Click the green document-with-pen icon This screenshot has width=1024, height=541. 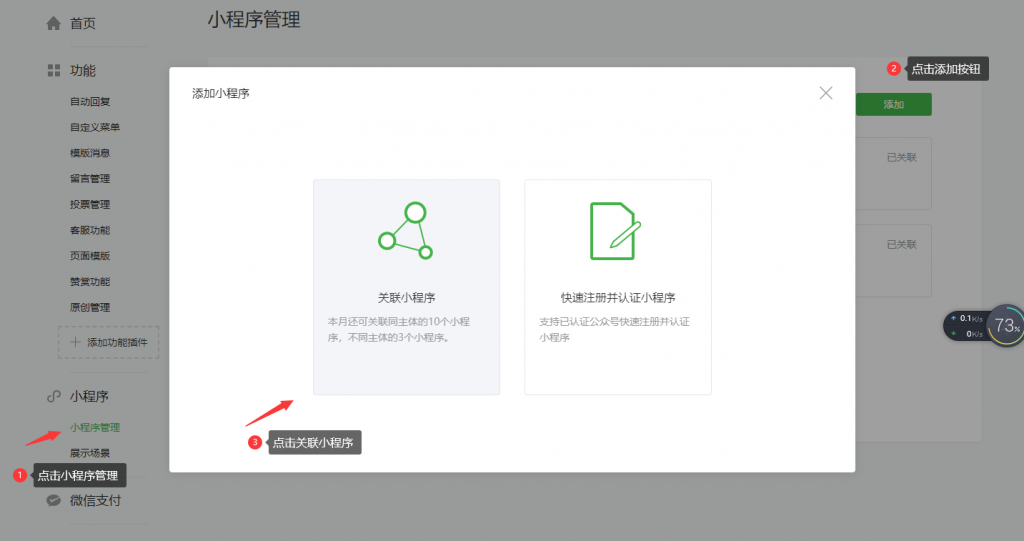pyautogui.click(x=615, y=231)
